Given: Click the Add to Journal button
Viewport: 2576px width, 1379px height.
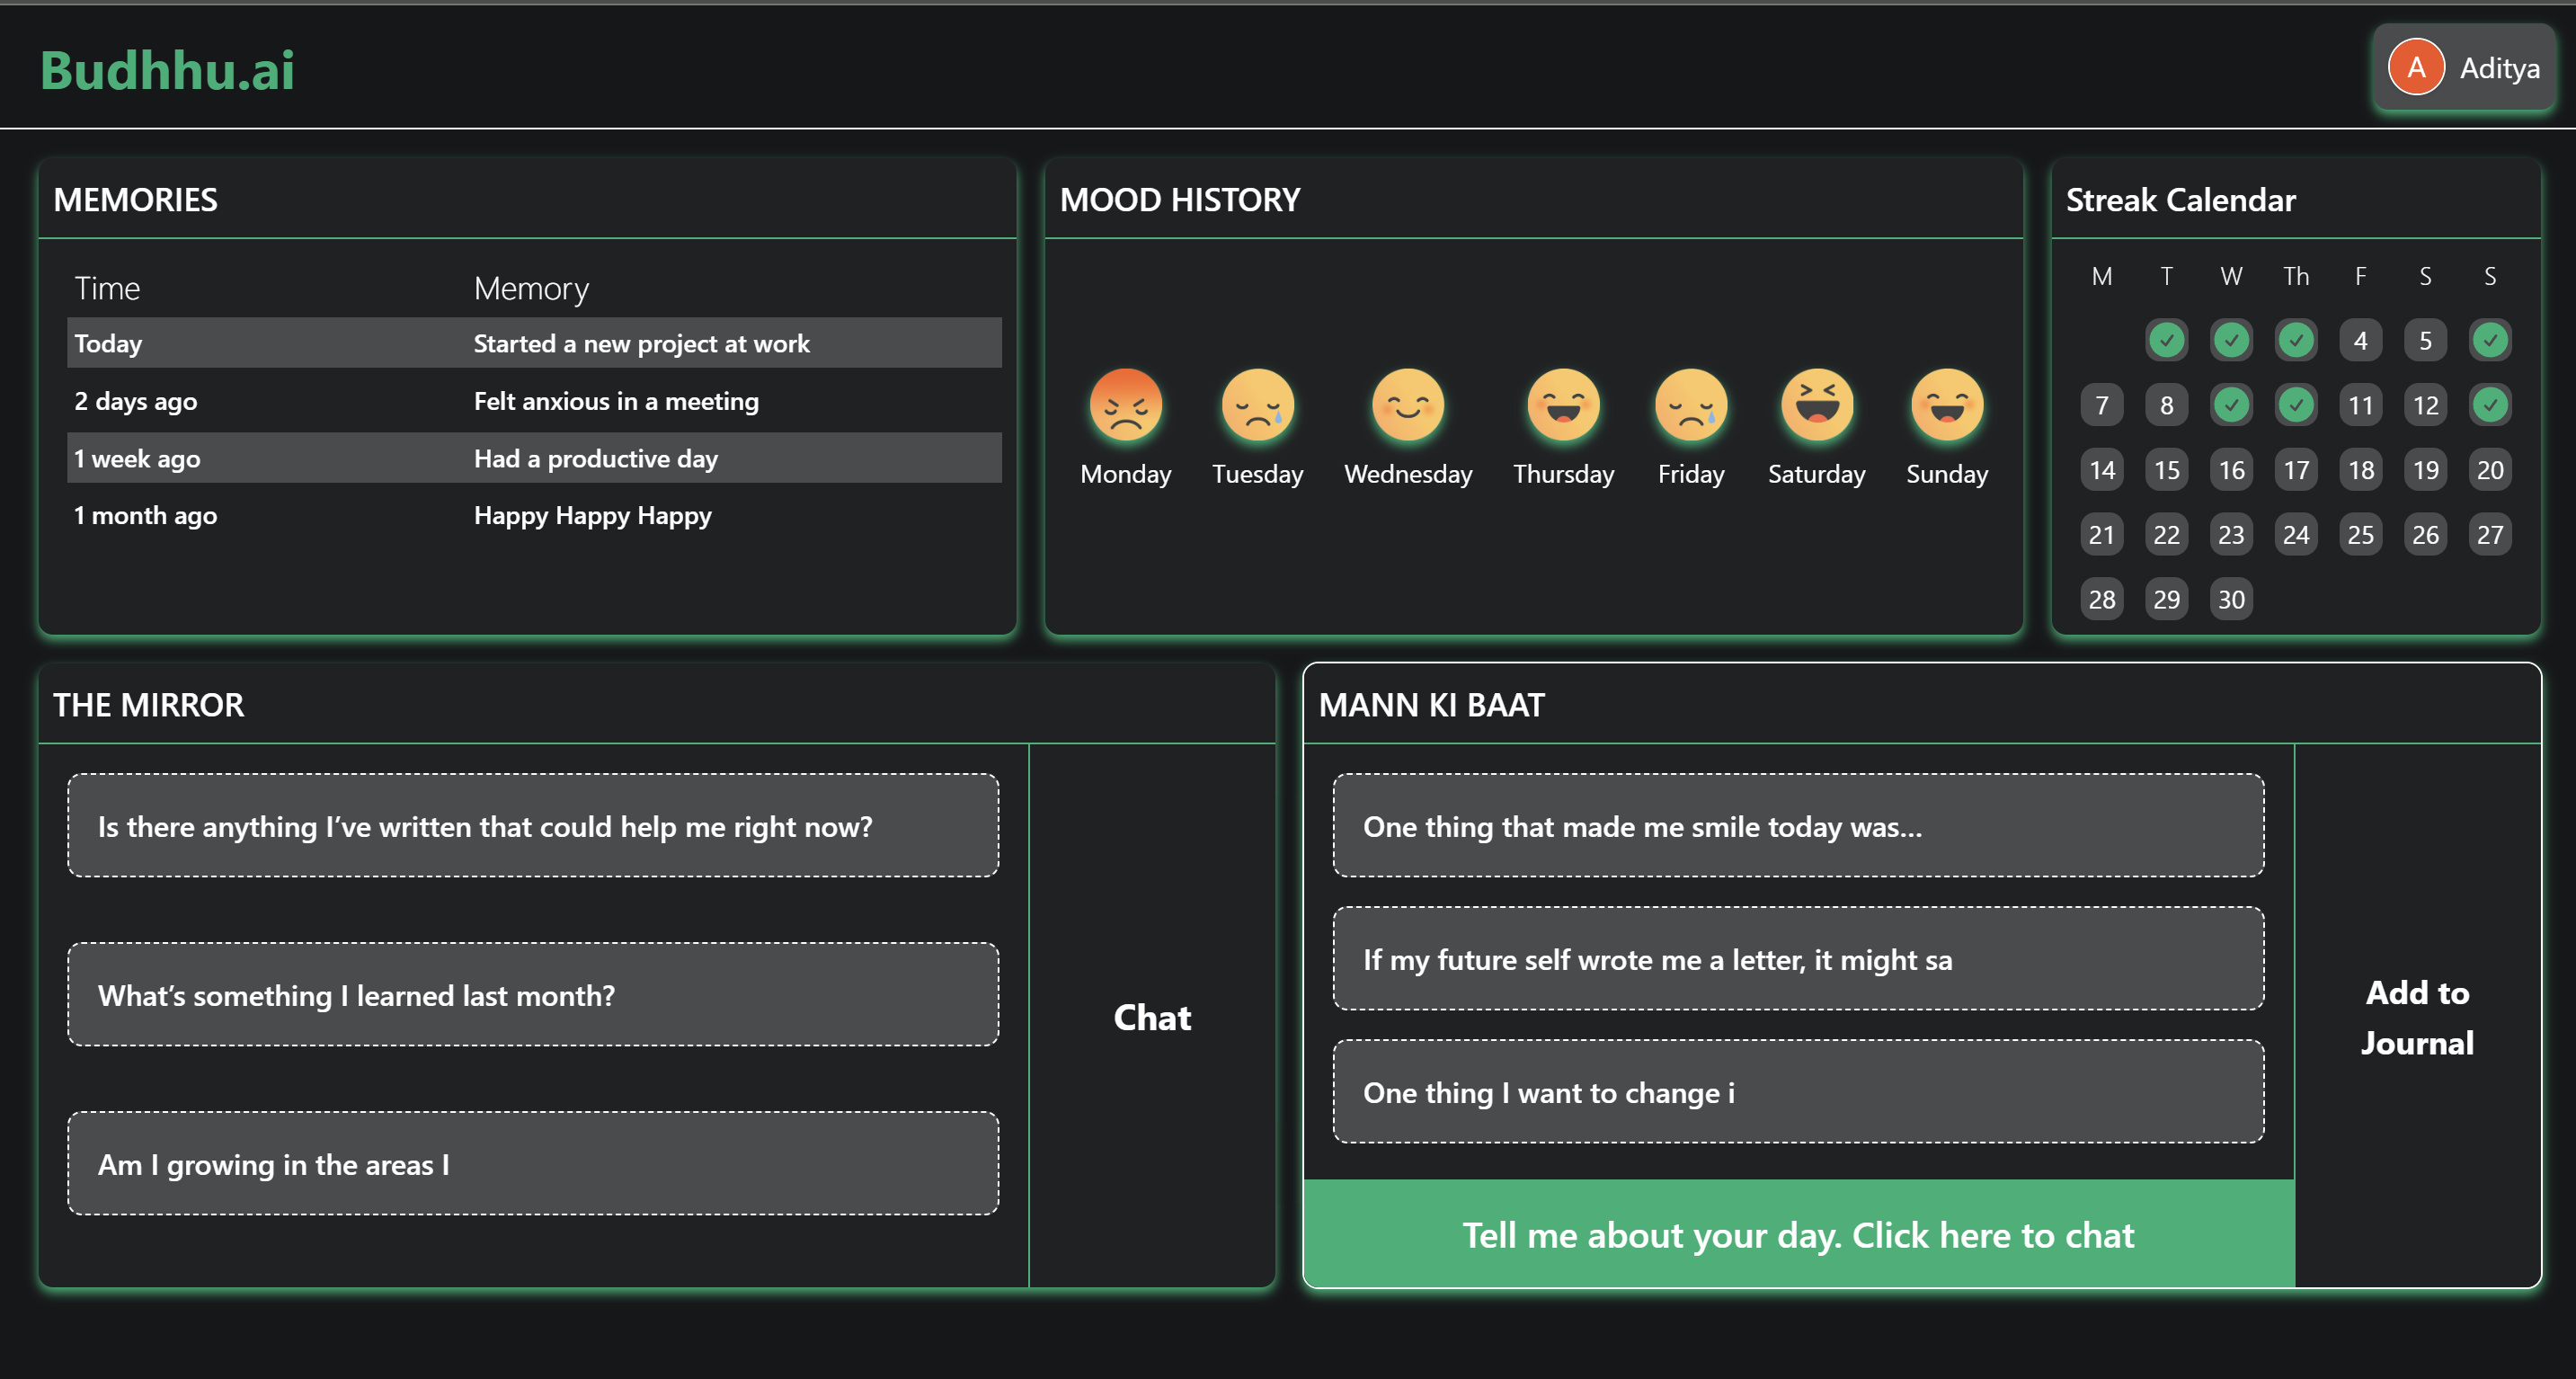Looking at the screenshot, I should [2417, 1016].
